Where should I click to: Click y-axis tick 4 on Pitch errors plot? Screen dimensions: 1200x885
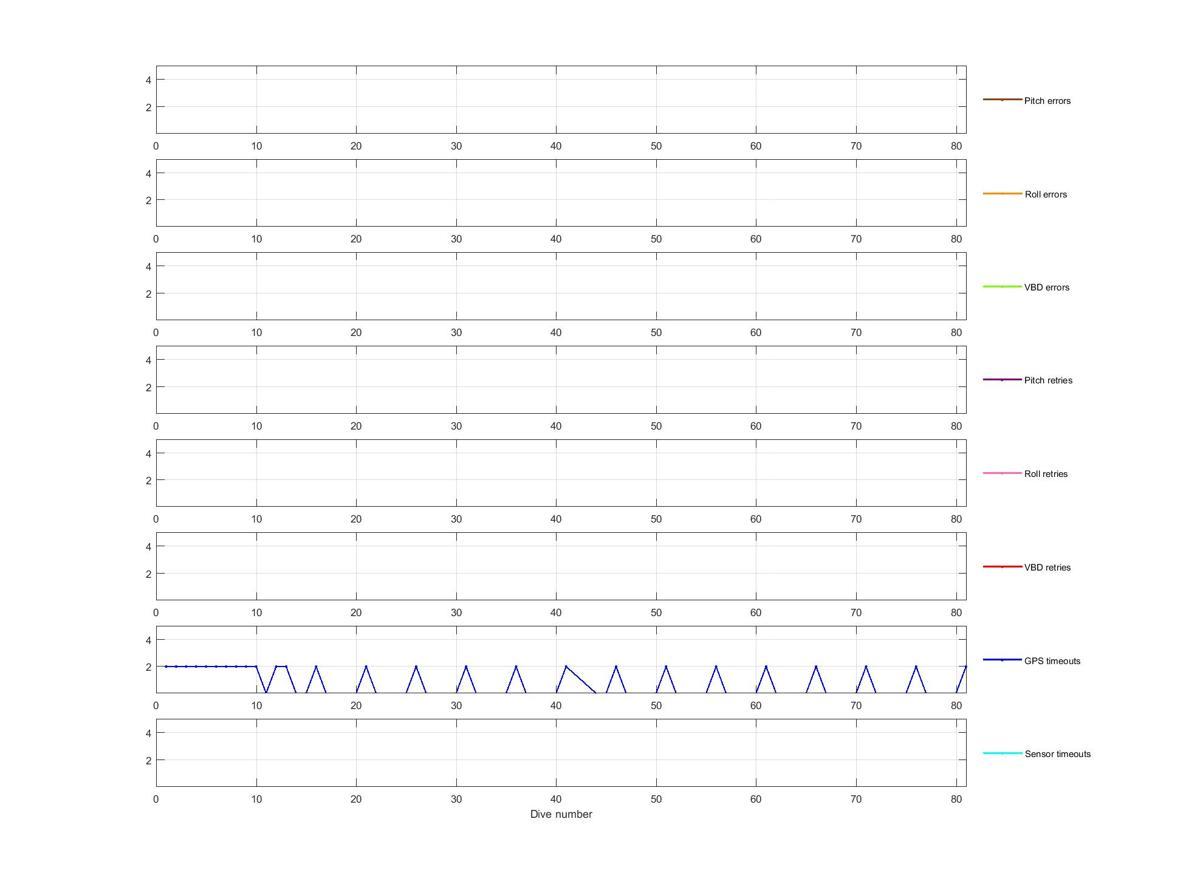pyautogui.click(x=148, y=80)
